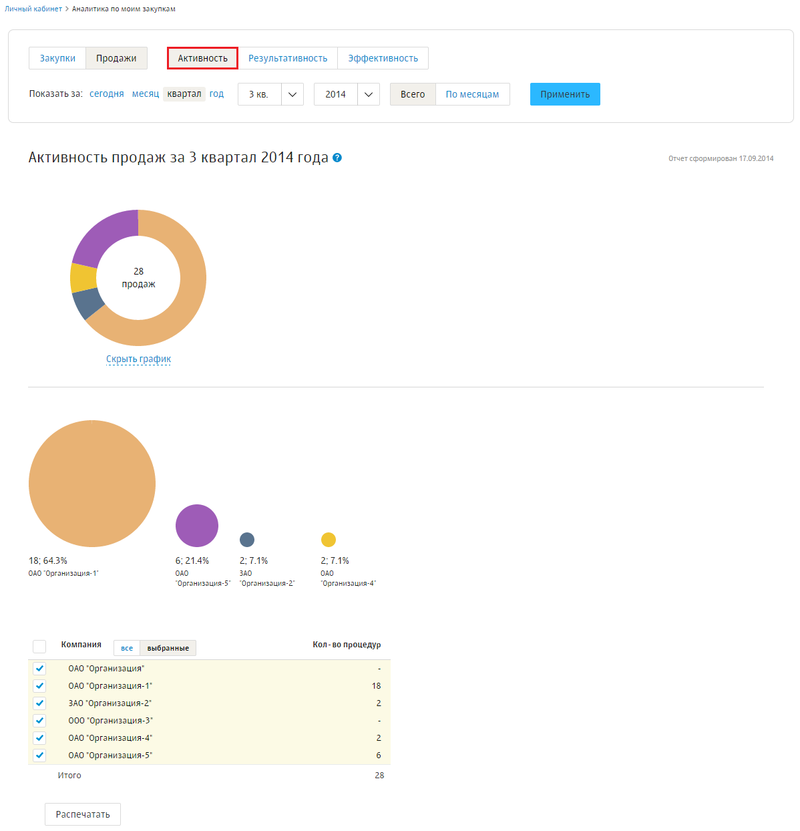Click the purple Организация-5 bubble
This screenshot has height=831, width=800.
click(x=196, y=525)
